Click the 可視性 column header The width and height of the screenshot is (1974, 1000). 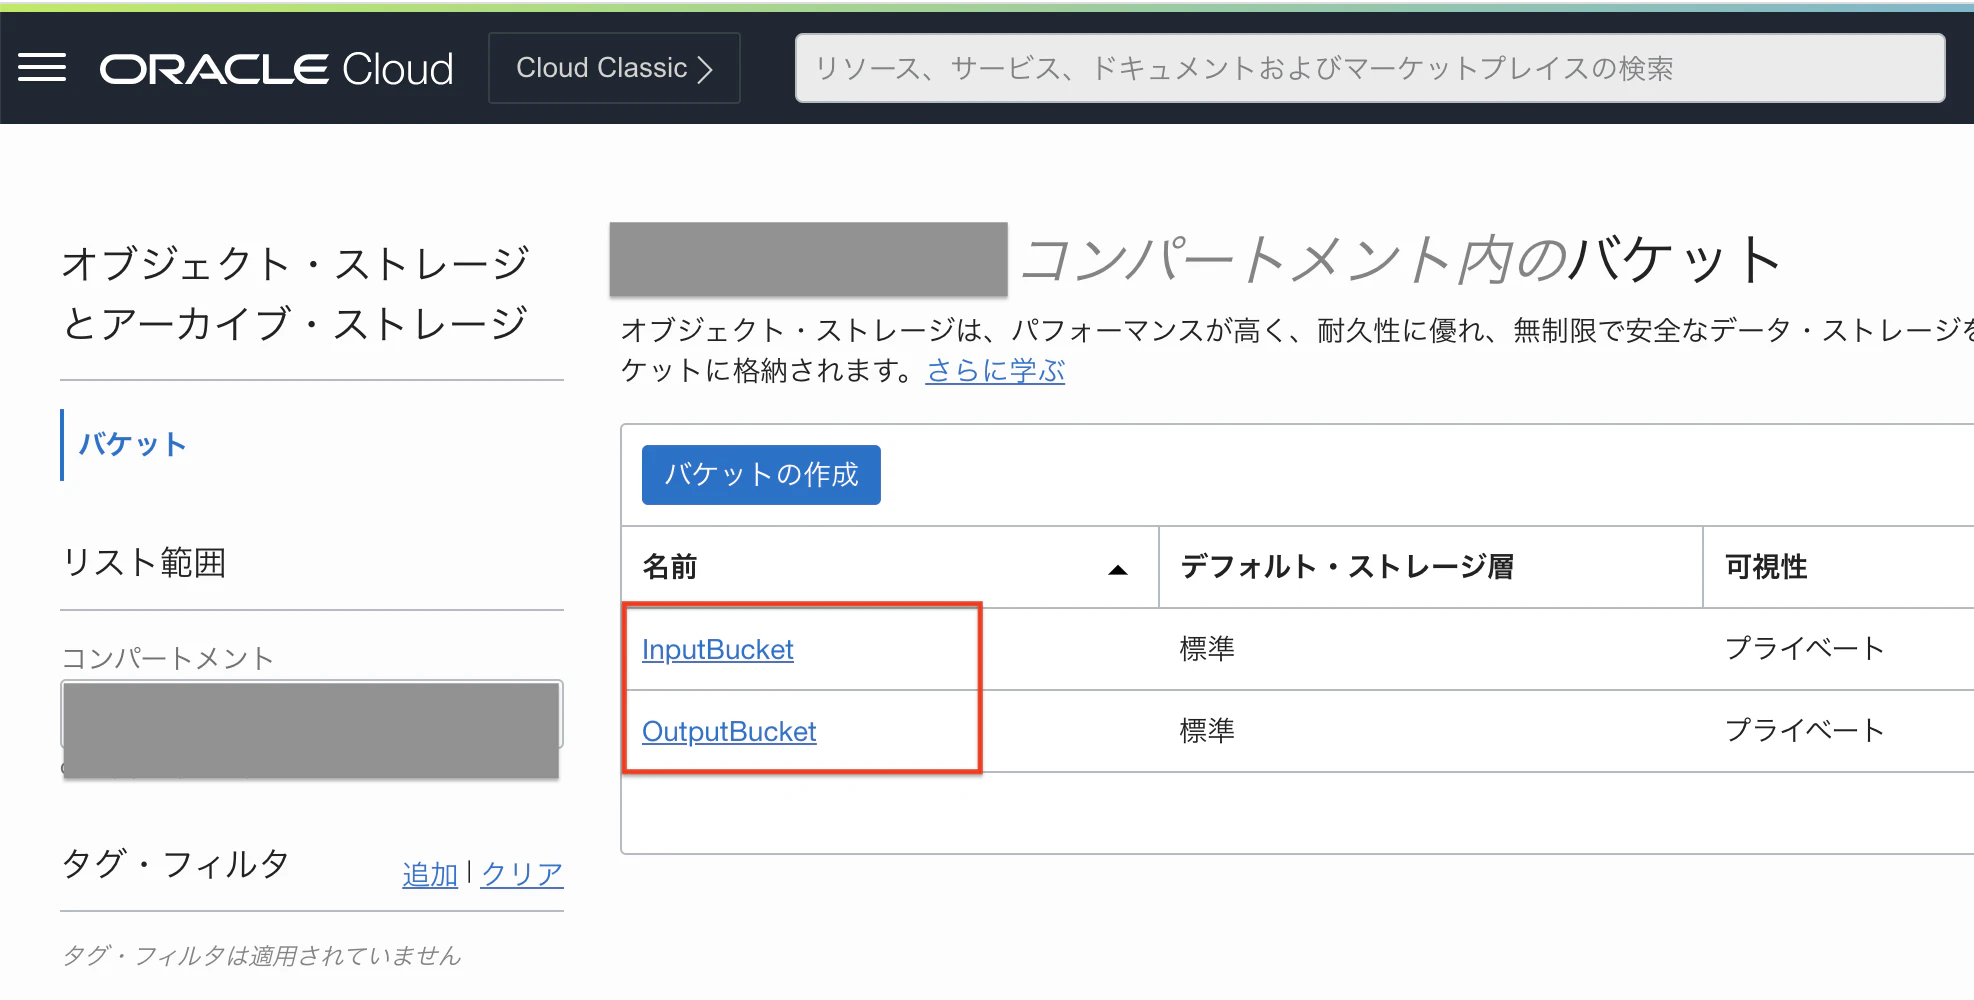(x=1766, y=567)
